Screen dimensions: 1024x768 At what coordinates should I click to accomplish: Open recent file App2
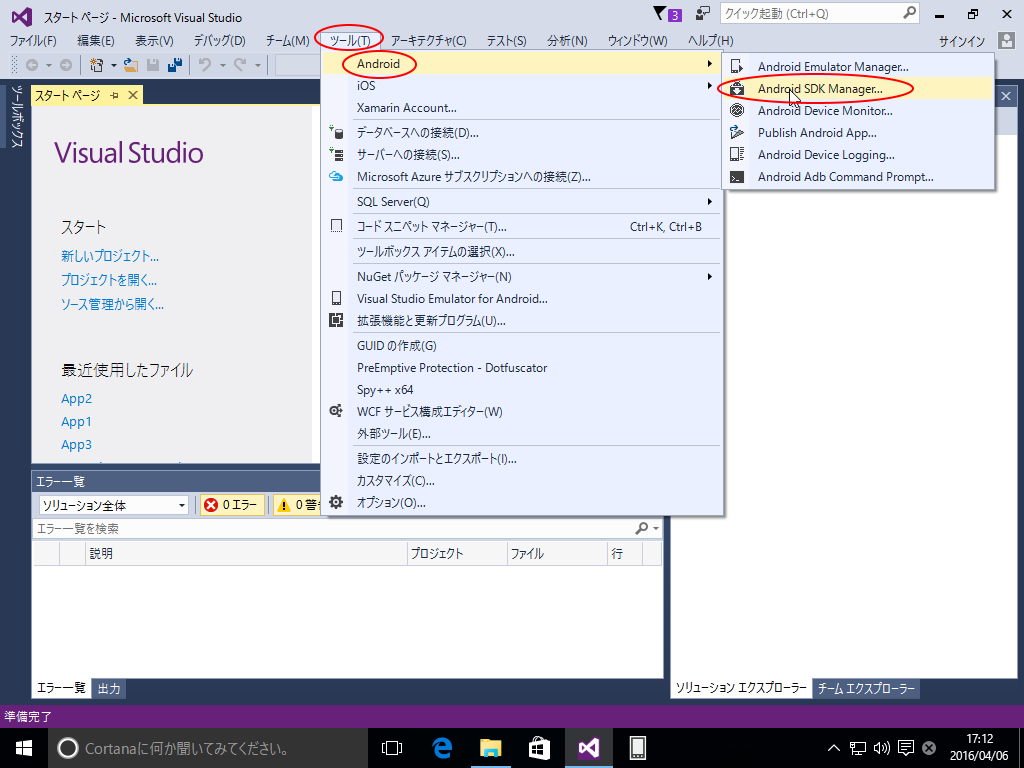click(x=76, y=398)
